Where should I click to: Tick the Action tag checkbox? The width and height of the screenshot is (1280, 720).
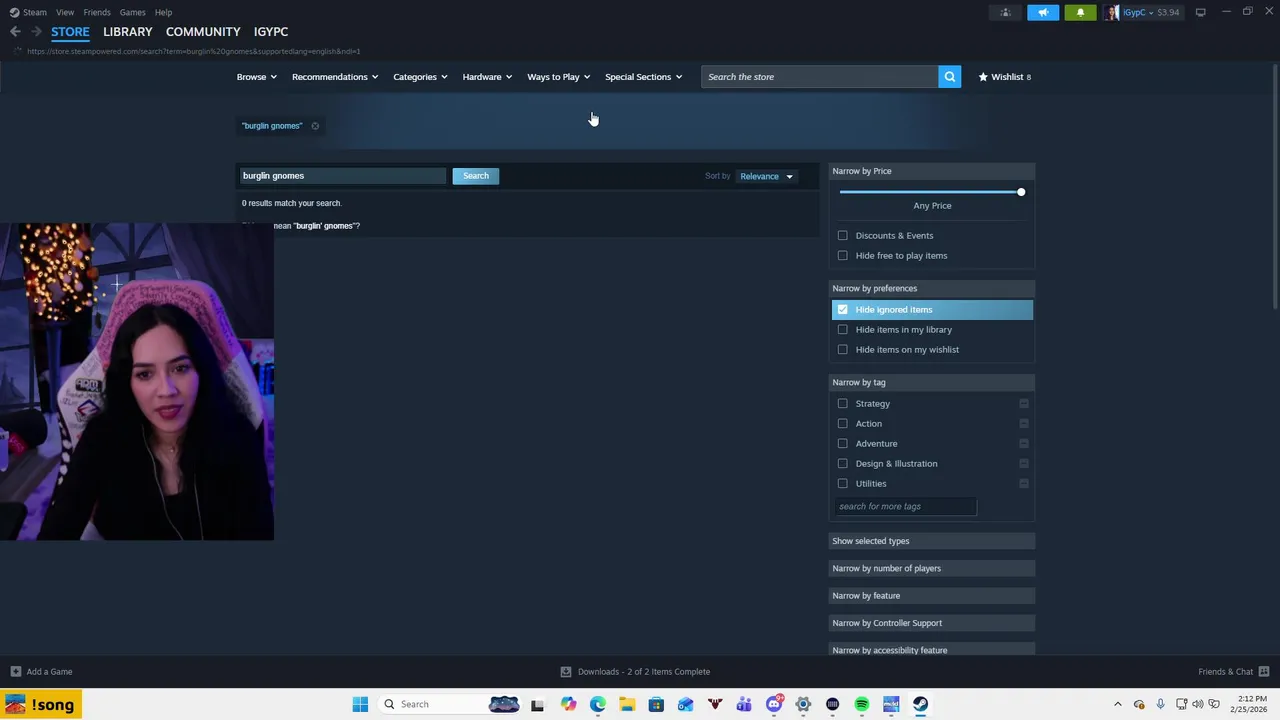click(x=843, y=424)
